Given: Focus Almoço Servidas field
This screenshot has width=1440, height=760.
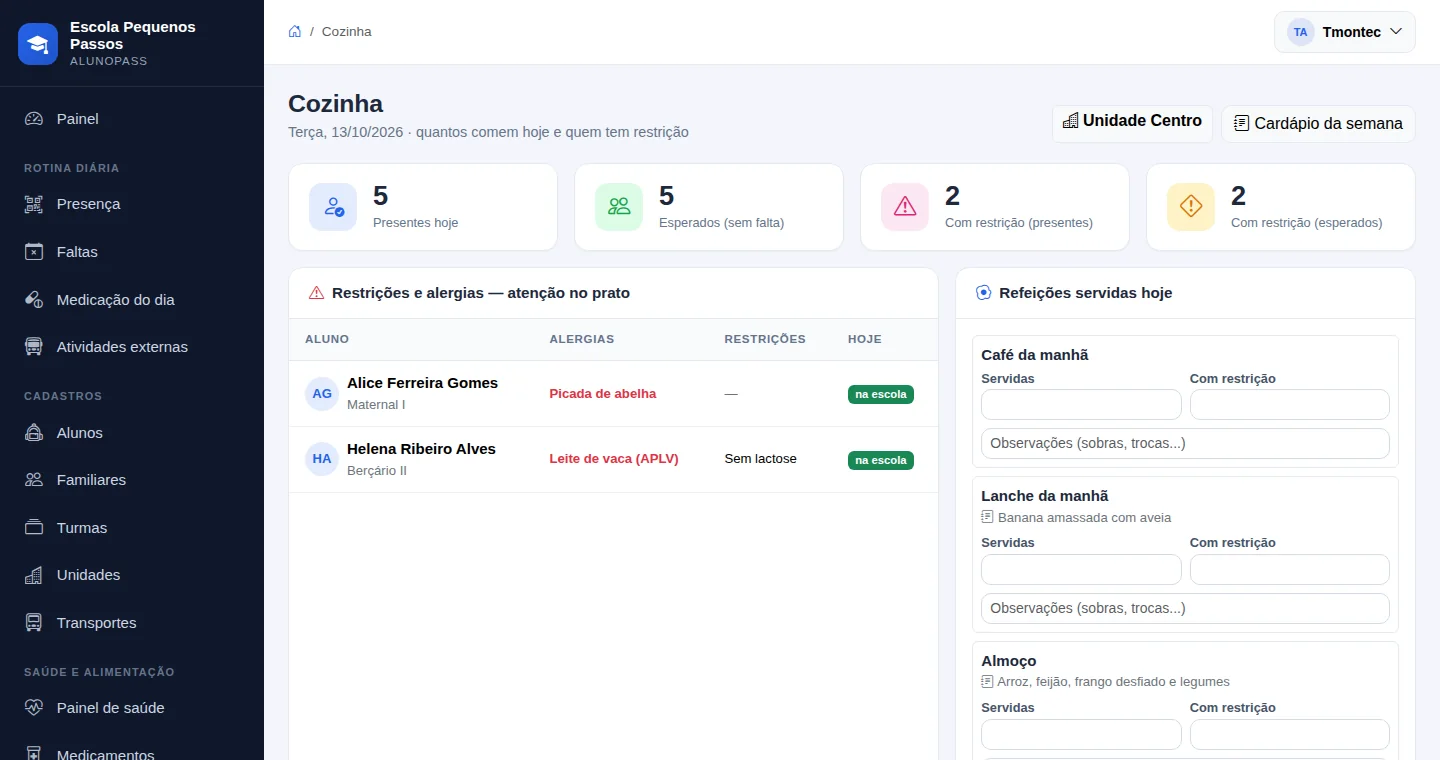Looking at the screenshot, I should [1081, 734].
